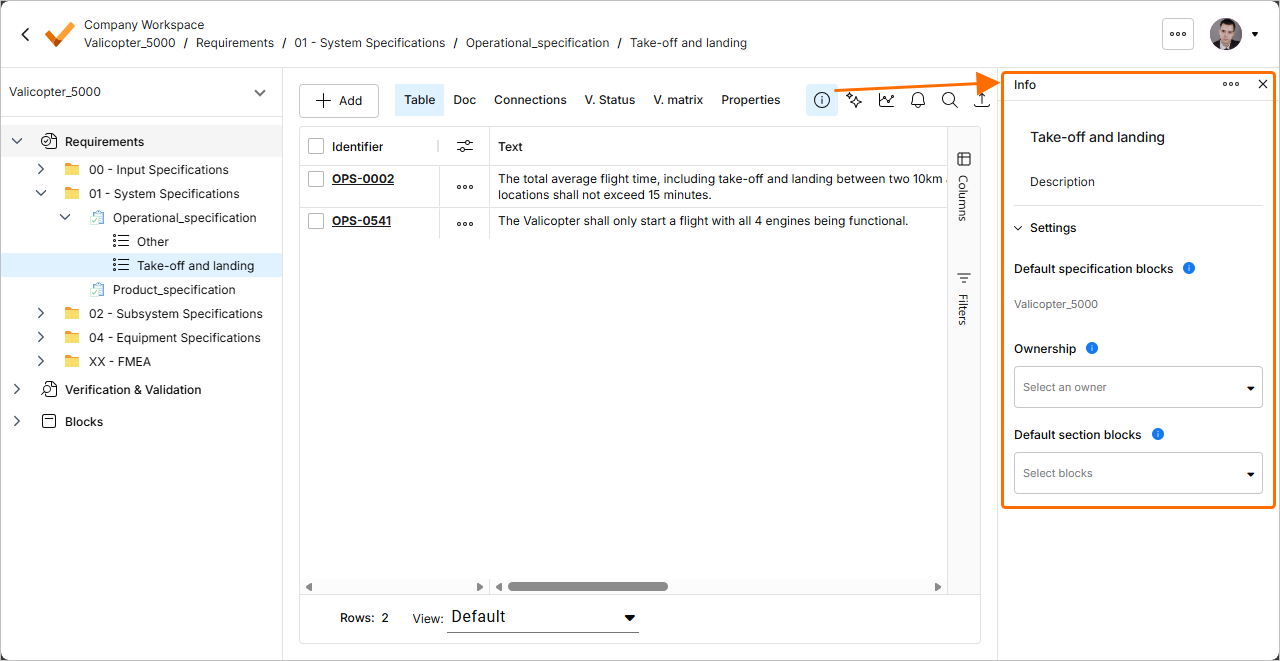Check the OPS-0541 row checkbox
The width and height of the screenshot is (1280, 661).
pos(316,220)
